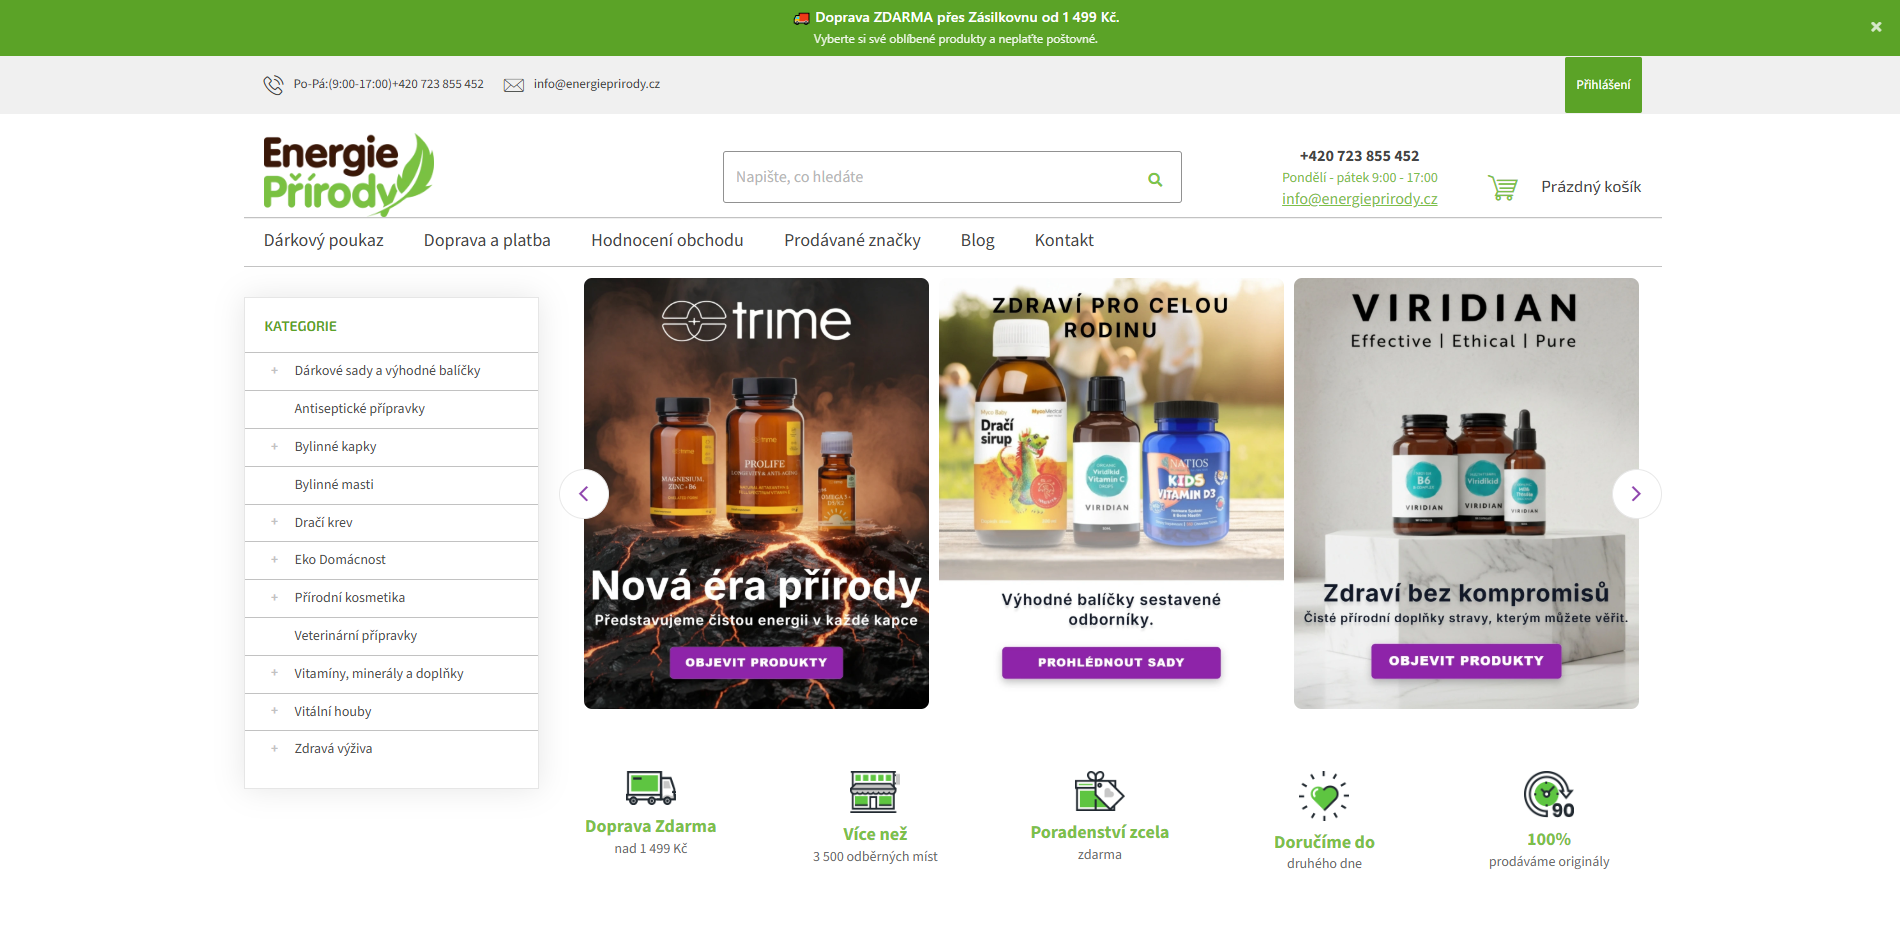Click the green heart delivery icon
This screenshot has width=1900, height=941.
click(1324, 796)
